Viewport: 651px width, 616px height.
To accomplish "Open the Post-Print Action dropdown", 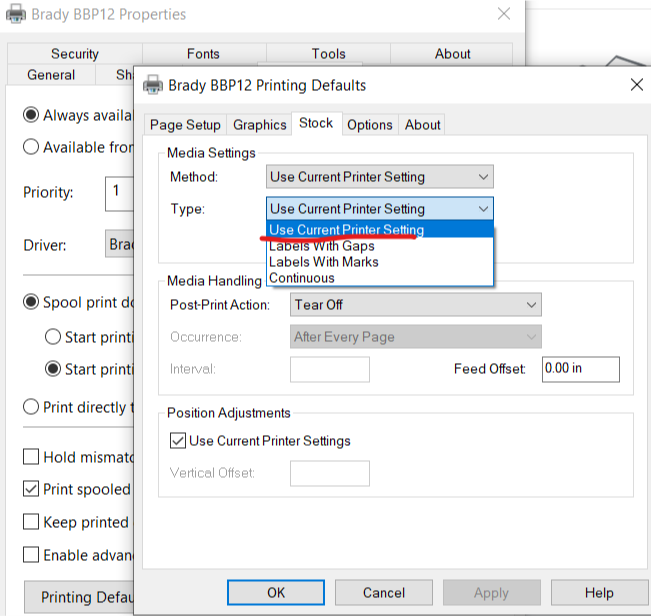I will pyautogui.click(x=415, y=305).
